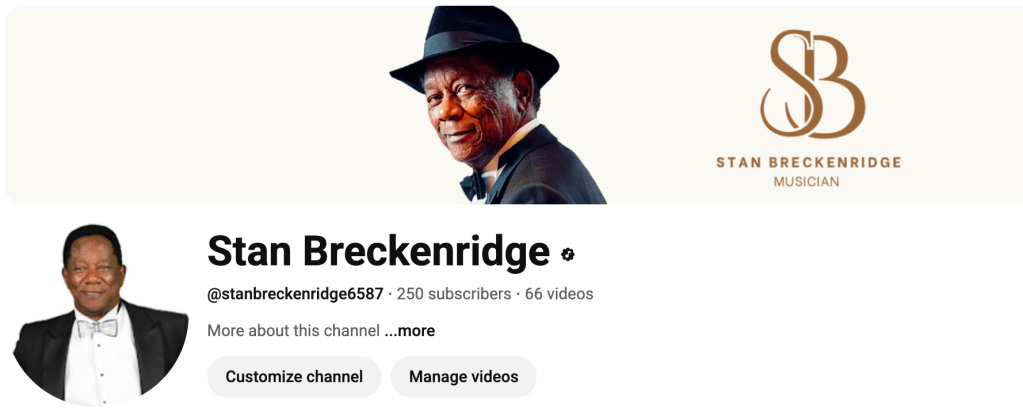Select the Stan Breckenridge channel title
The height and width of the screenshot is (419, 1023).
pyautogui.click(x=378, y=251)
